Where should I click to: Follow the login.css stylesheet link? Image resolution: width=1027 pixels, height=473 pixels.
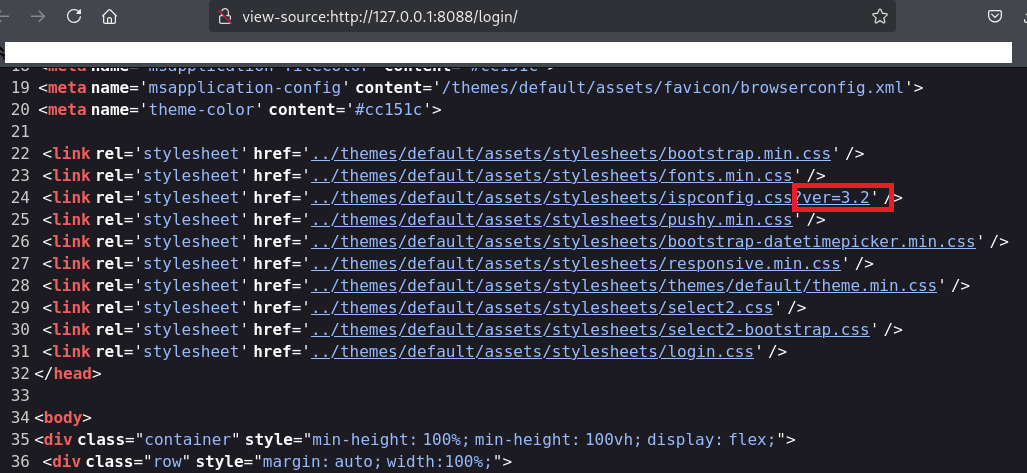coord(535,352)
